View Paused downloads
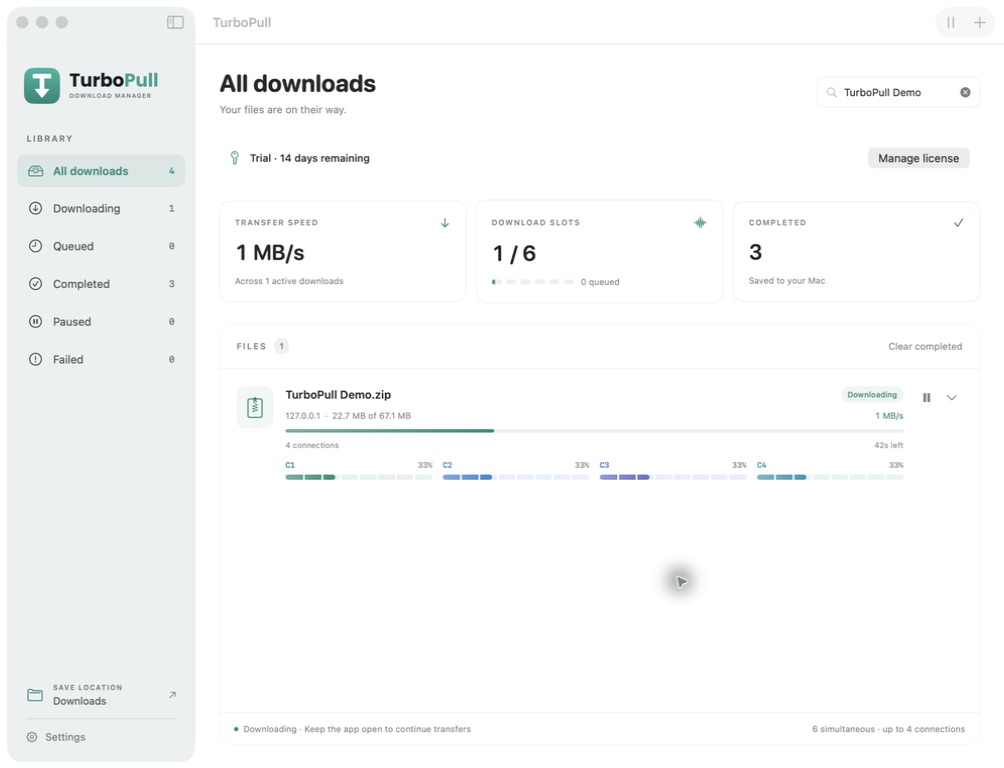 (101, 322)
